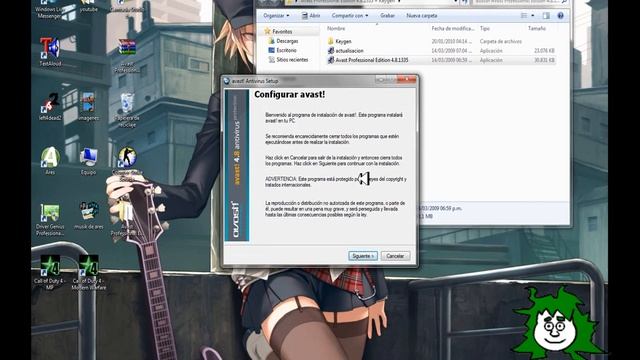Open the view options dropdown arrow
This screenshot has width=640, height=360.
(533, 16)
